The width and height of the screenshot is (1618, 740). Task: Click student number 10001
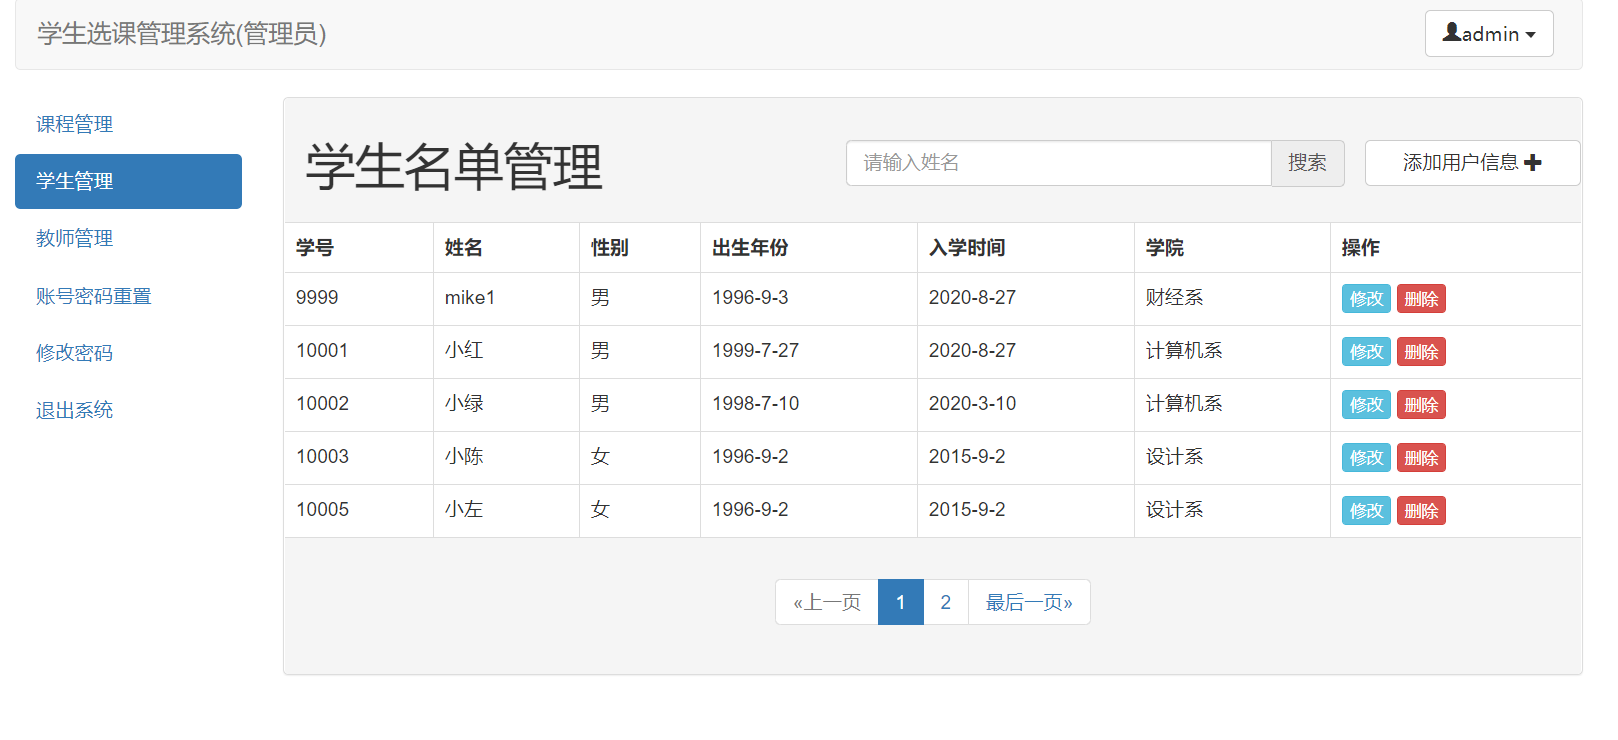click(322, 351)
